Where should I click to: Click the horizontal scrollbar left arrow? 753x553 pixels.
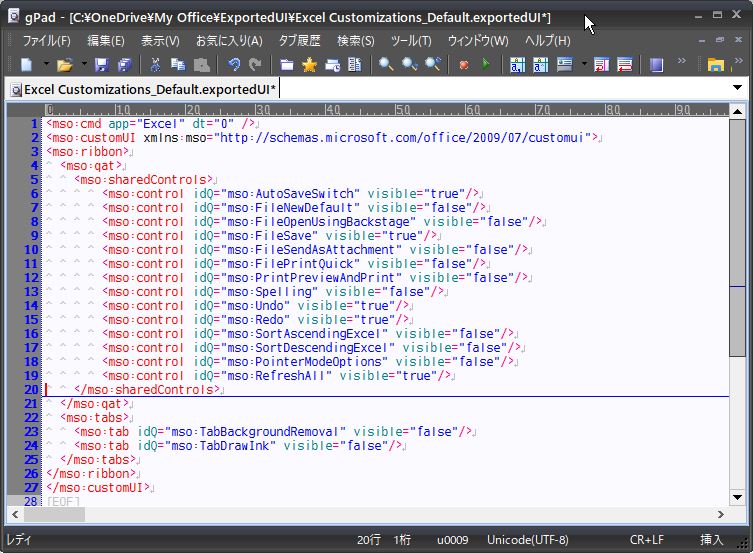(x=15, y=514)
